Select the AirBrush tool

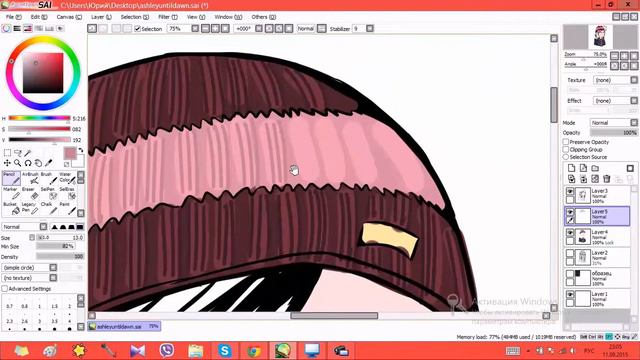coord(30,178)
